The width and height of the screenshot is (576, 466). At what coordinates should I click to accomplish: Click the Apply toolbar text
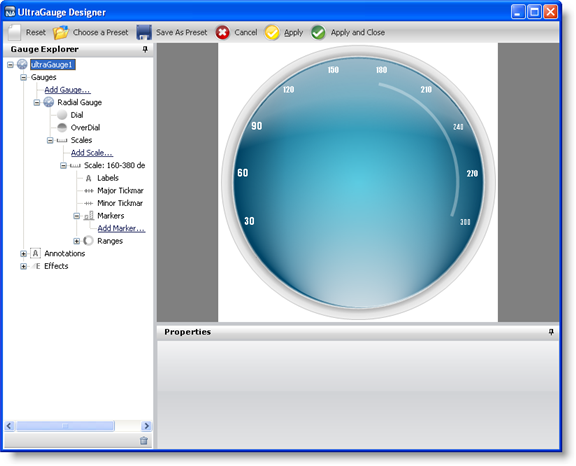click(294, 33)
